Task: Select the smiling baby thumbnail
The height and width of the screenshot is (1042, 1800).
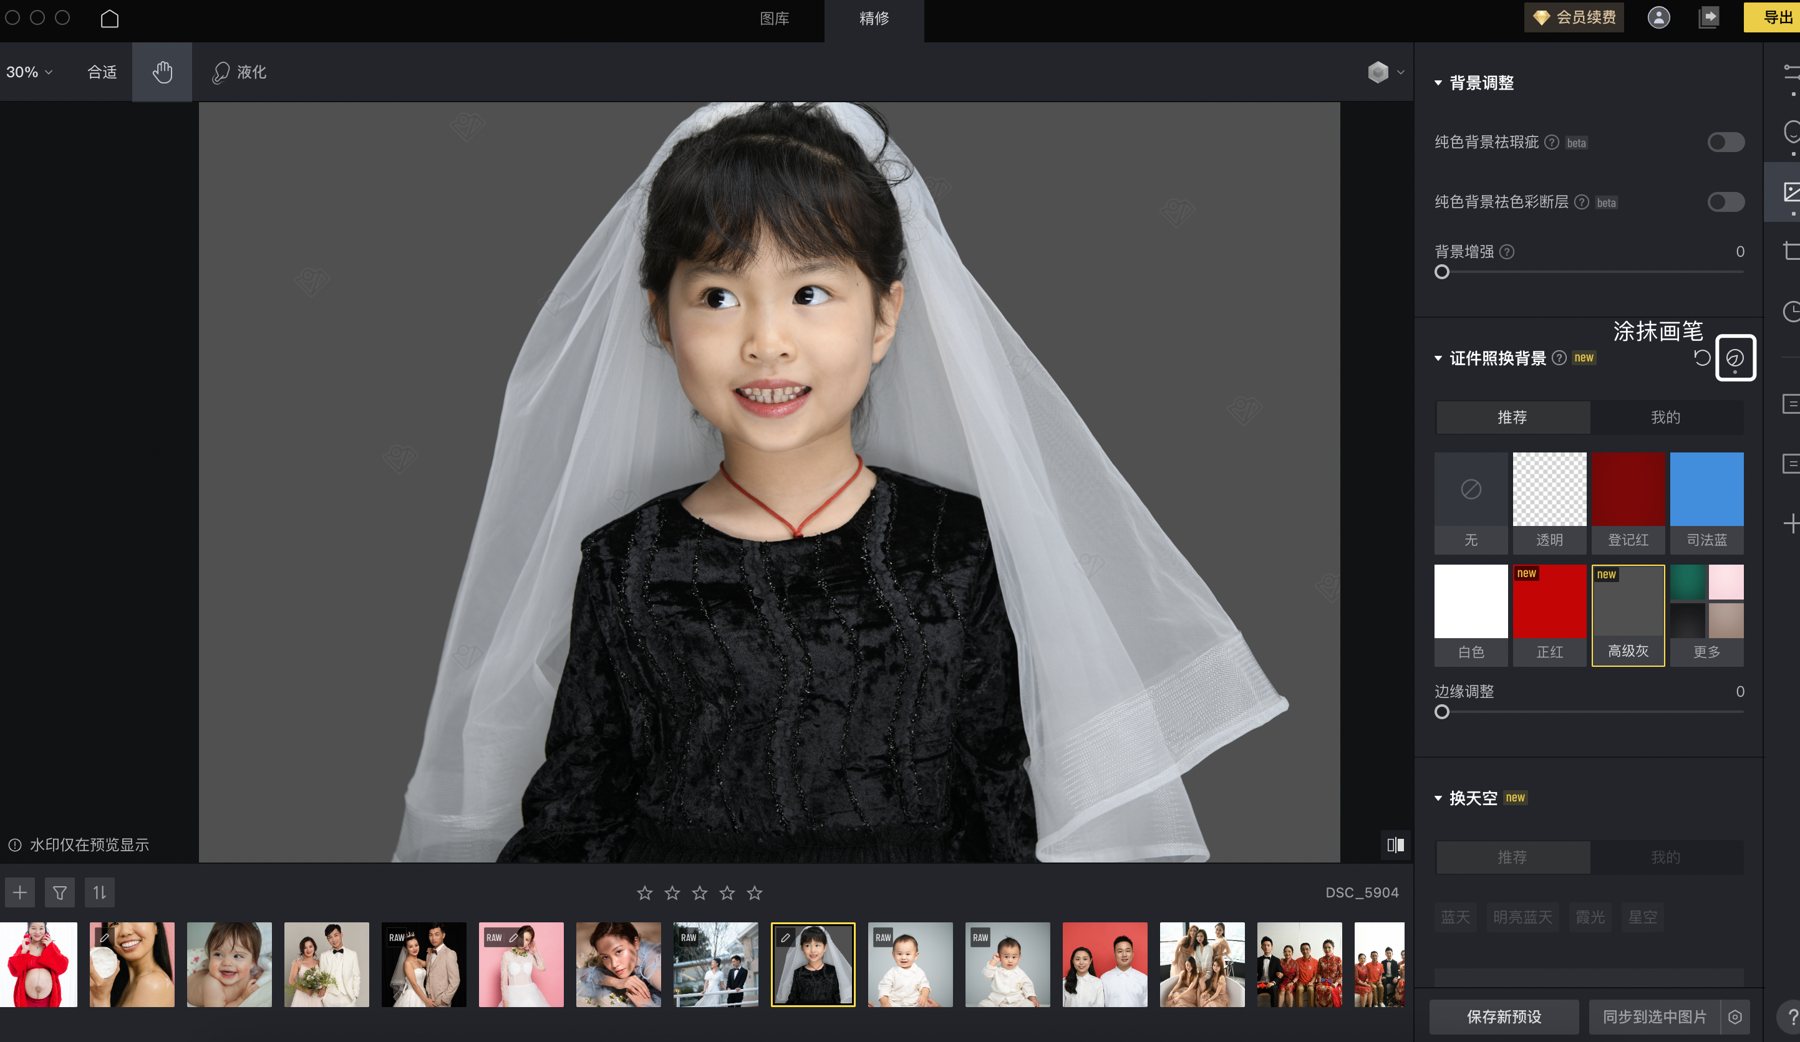Action: click(229, 964)
